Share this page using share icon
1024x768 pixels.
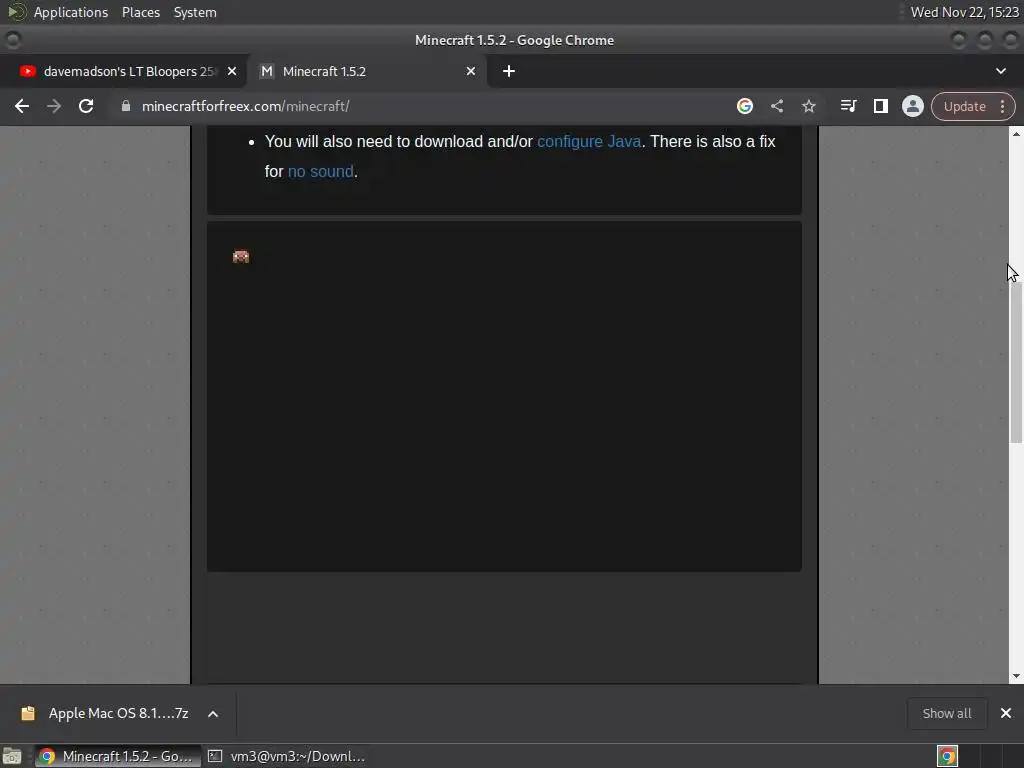coord(776,106)
